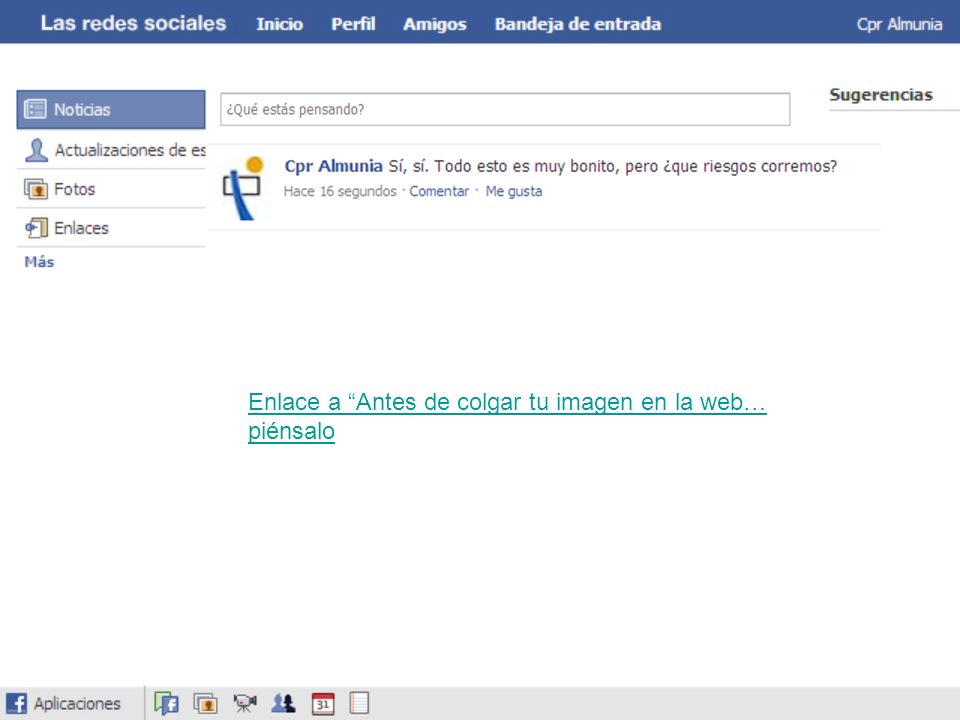Screen dimensions: 960x720
Task: Click Comentar under the post
Action: [x=439, y=191]
